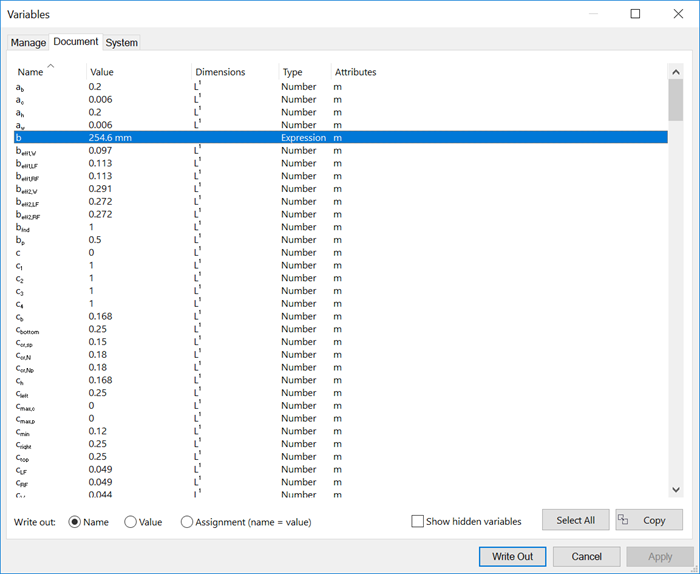Select the a_b variable row

point(341,87)
